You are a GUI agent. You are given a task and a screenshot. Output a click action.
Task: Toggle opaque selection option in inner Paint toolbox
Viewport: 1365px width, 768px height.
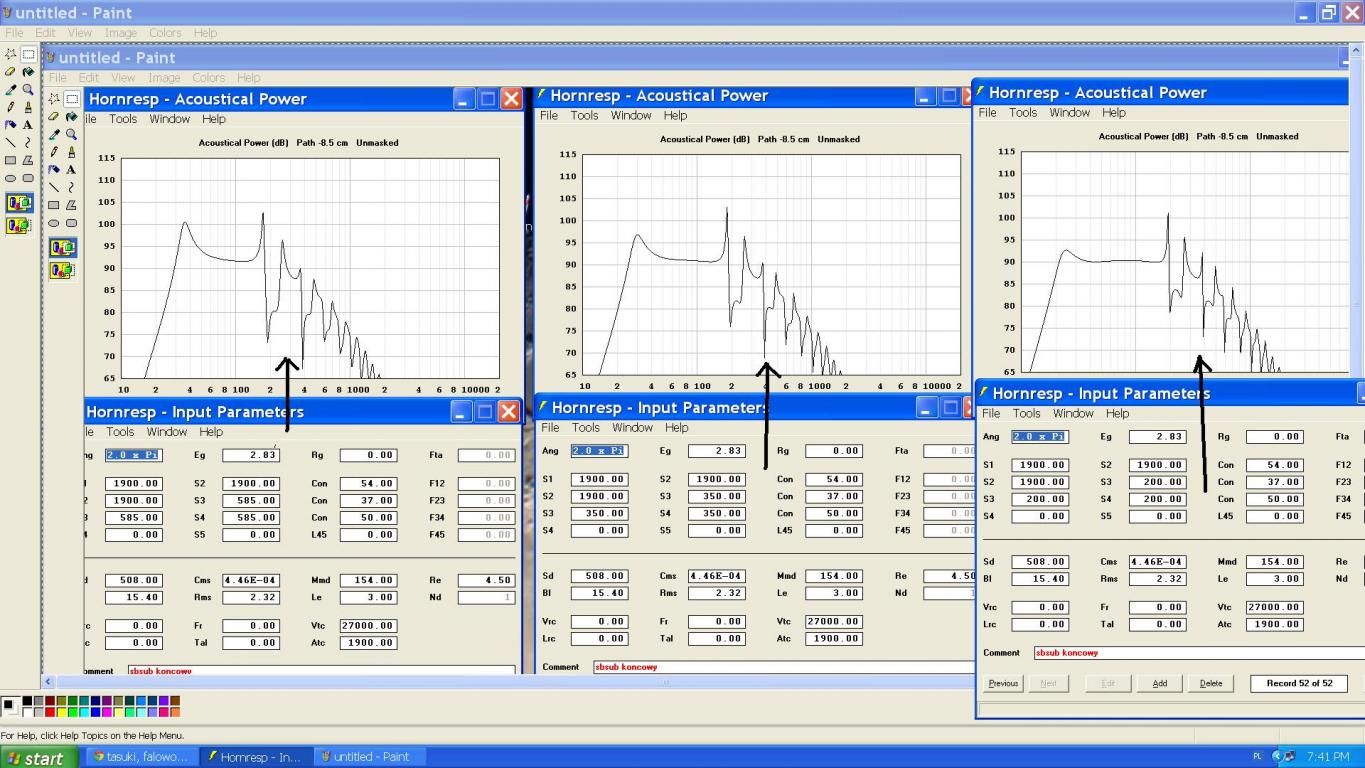[63, 248]
